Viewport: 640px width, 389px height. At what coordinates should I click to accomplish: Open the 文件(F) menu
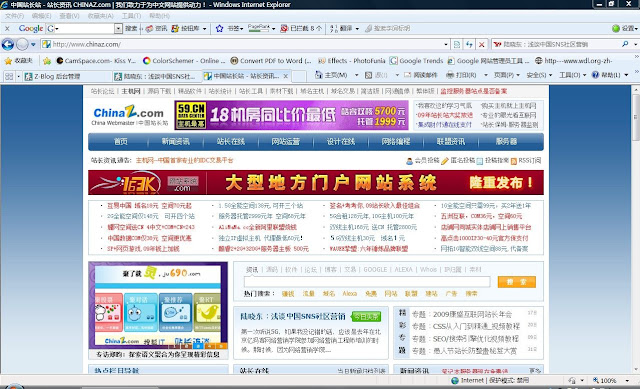point(14,16)
